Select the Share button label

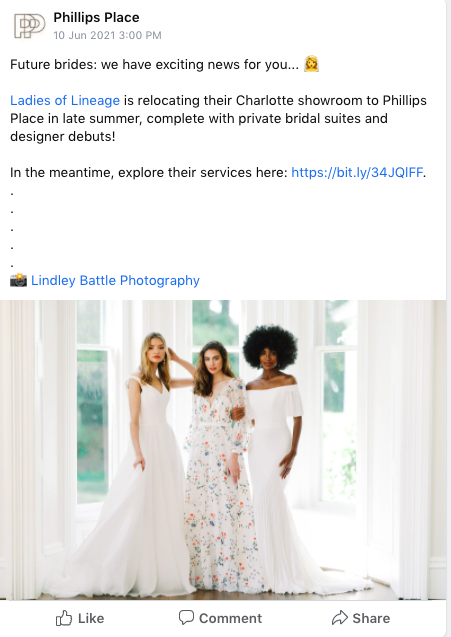point(371,618)
